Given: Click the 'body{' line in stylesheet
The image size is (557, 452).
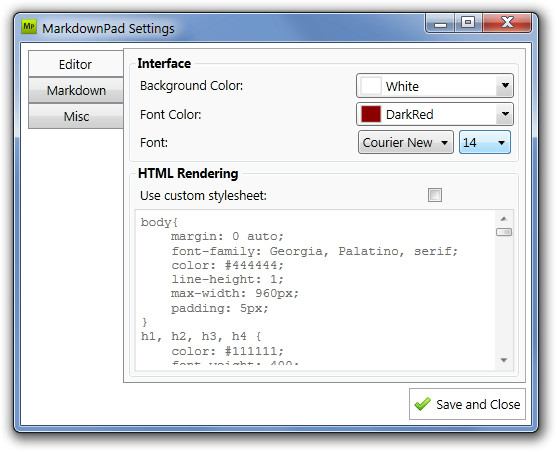Looking at the screenshot, I should point(159,222).
